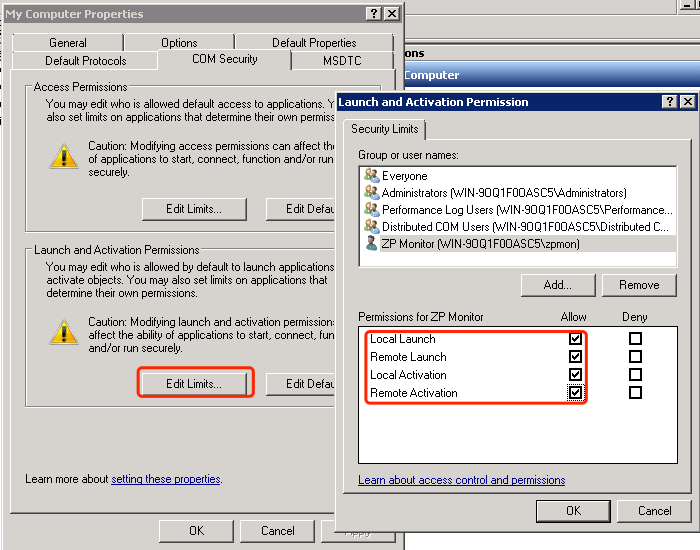The width and height of the screenshot is (700, 550).
Task: Enable Deny for Local Activation
Action: click(635, 375)
